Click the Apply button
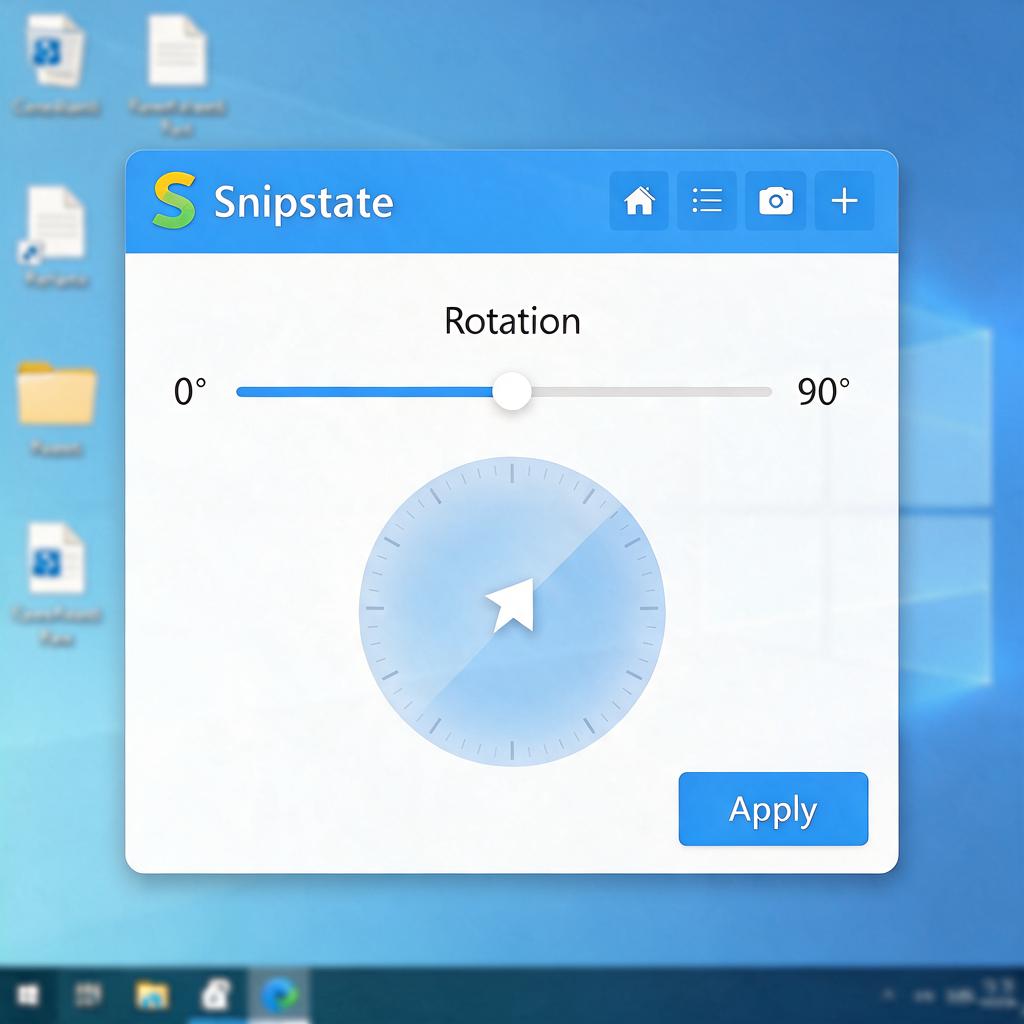Viewport: 1024px width, 1024px height. (773, 808)
